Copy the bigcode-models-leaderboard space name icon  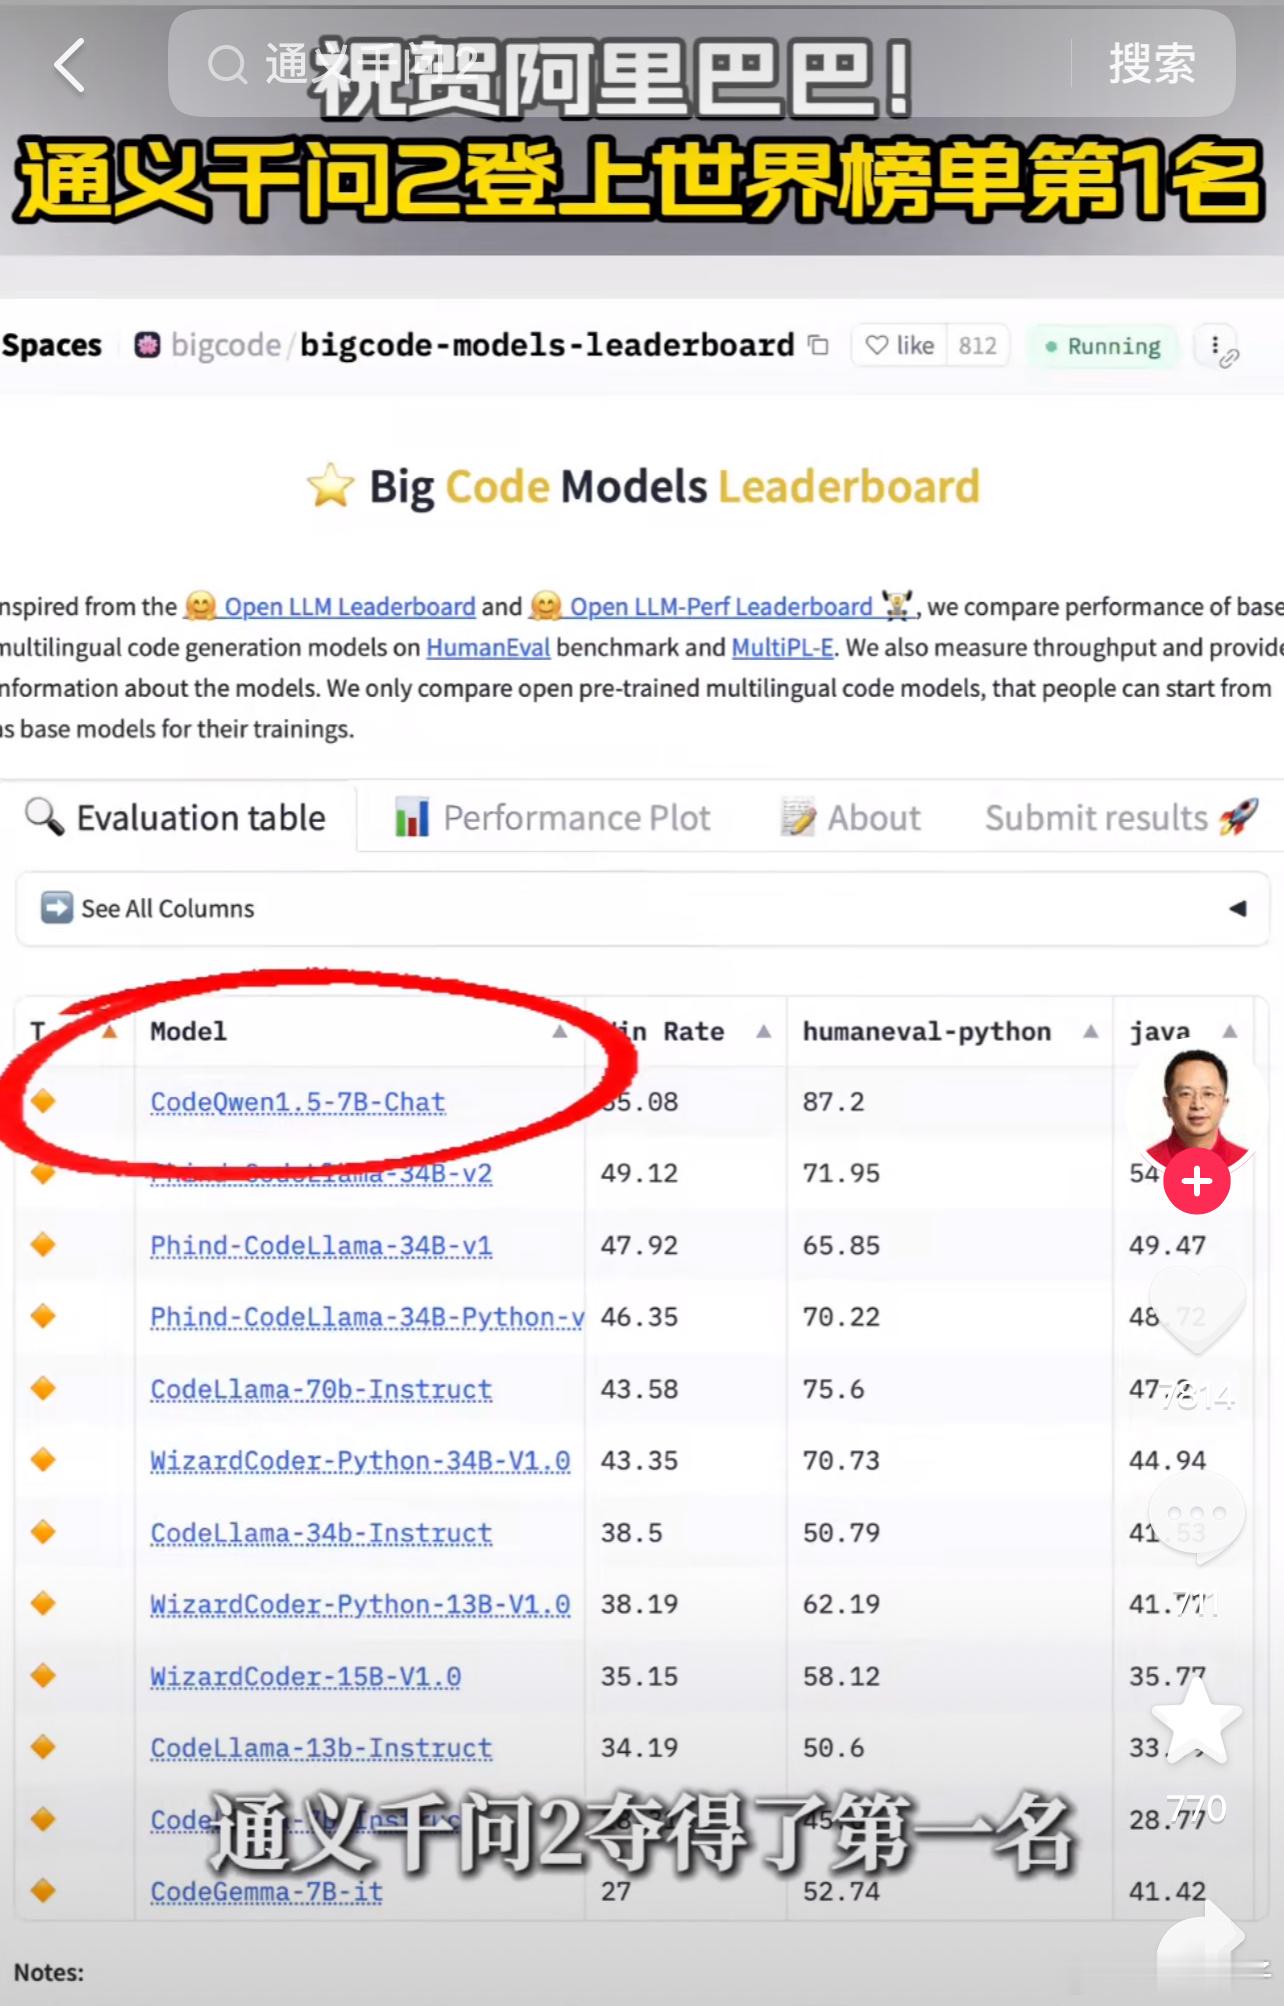click(818, 345)
